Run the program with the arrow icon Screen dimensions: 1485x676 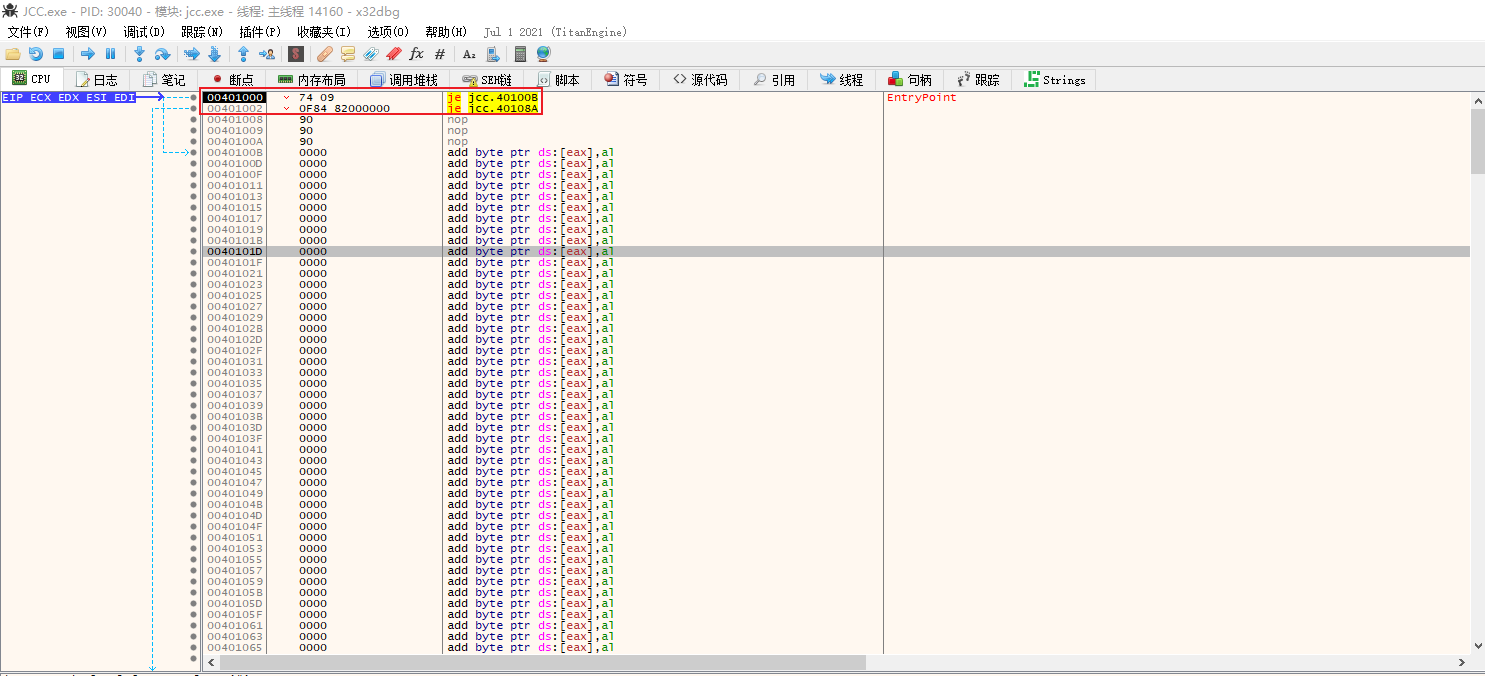88,54
